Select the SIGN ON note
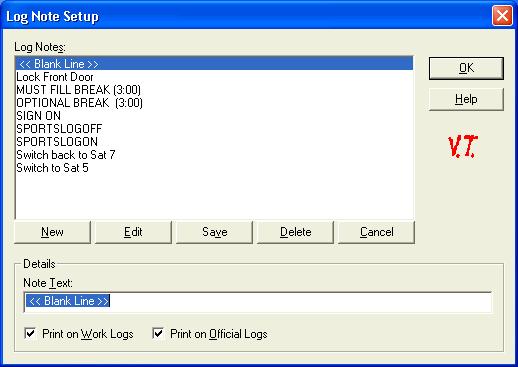Viewport: 518px width, 367px height. coord(214,116)
